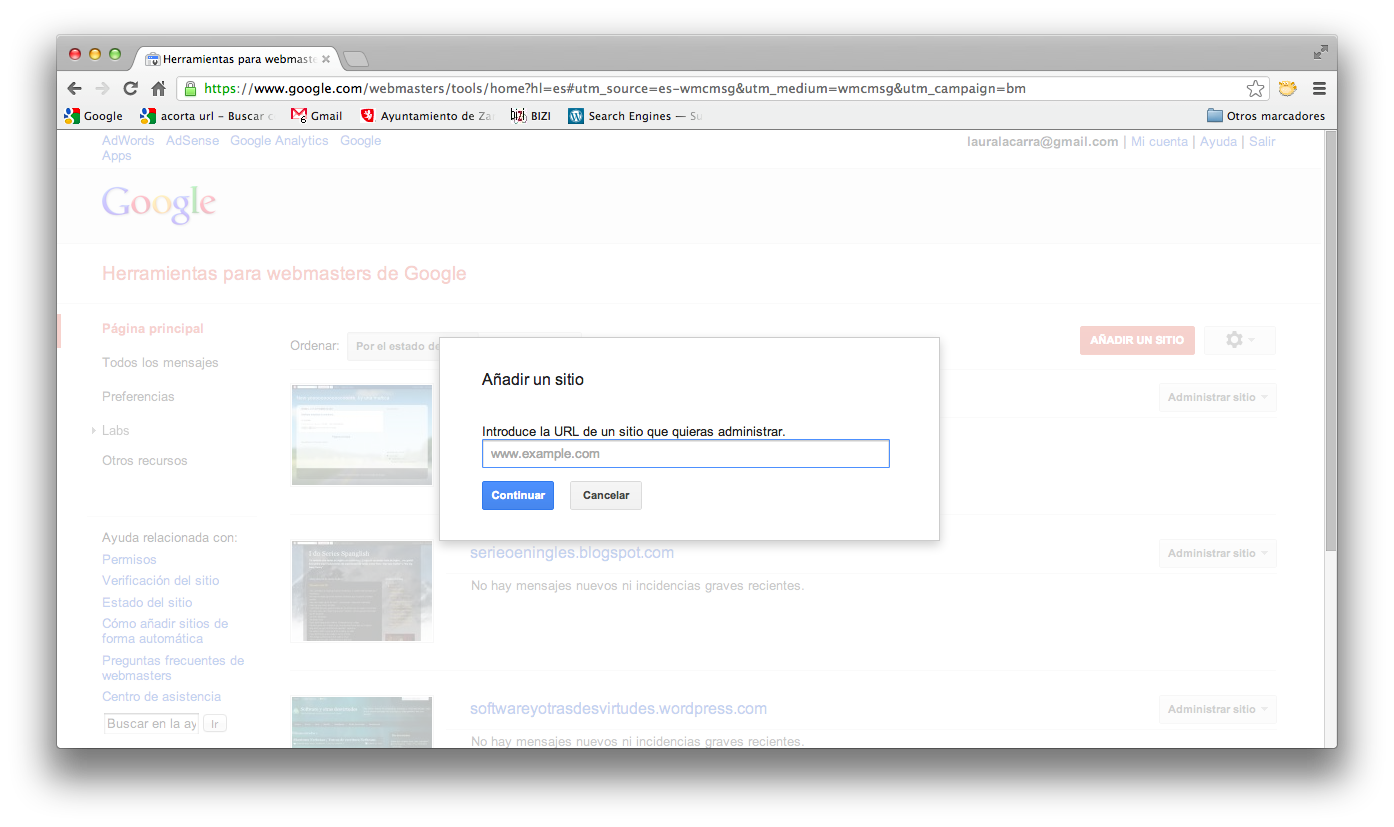The width and height of the screenshot is (1394, 827).
Task: Click the bookmark star icon in address bar
Action: 1255,88
